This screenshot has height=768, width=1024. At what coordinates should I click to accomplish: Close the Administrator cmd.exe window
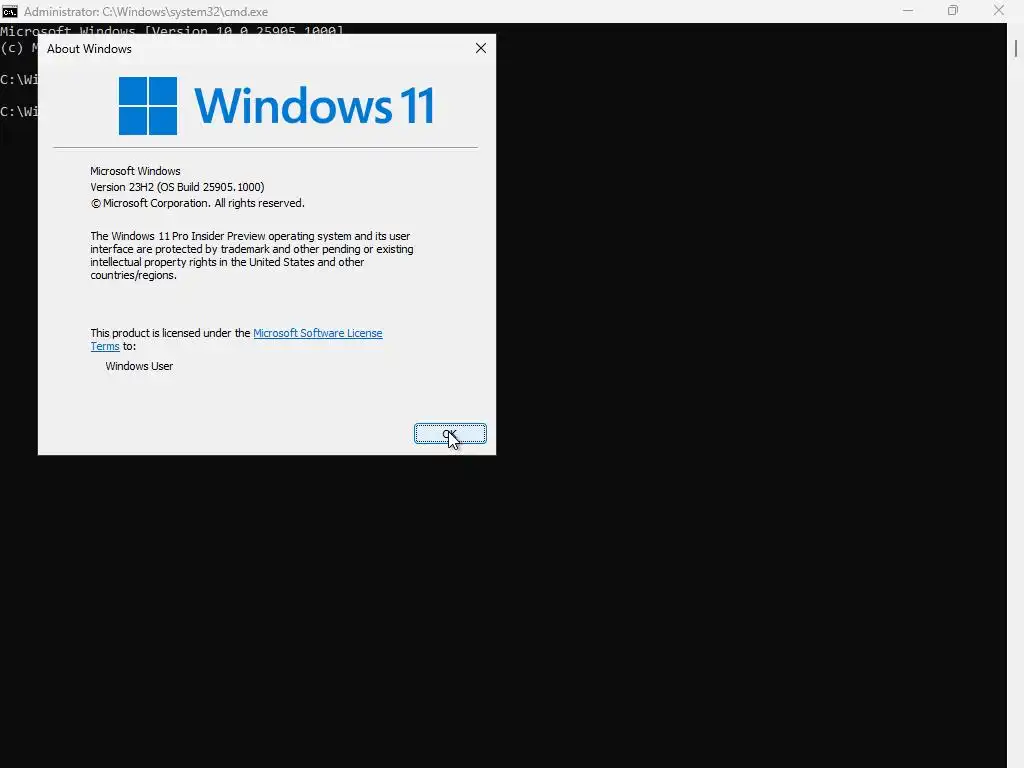999,11
